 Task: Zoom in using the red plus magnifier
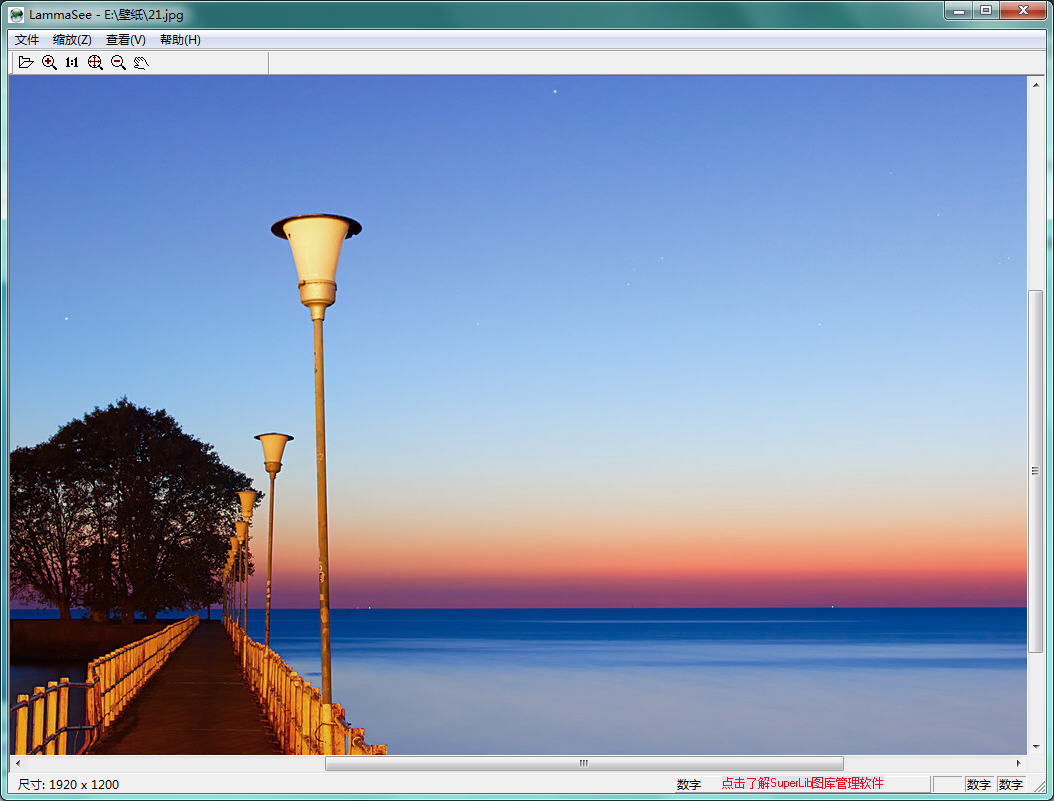click(49, 62)
